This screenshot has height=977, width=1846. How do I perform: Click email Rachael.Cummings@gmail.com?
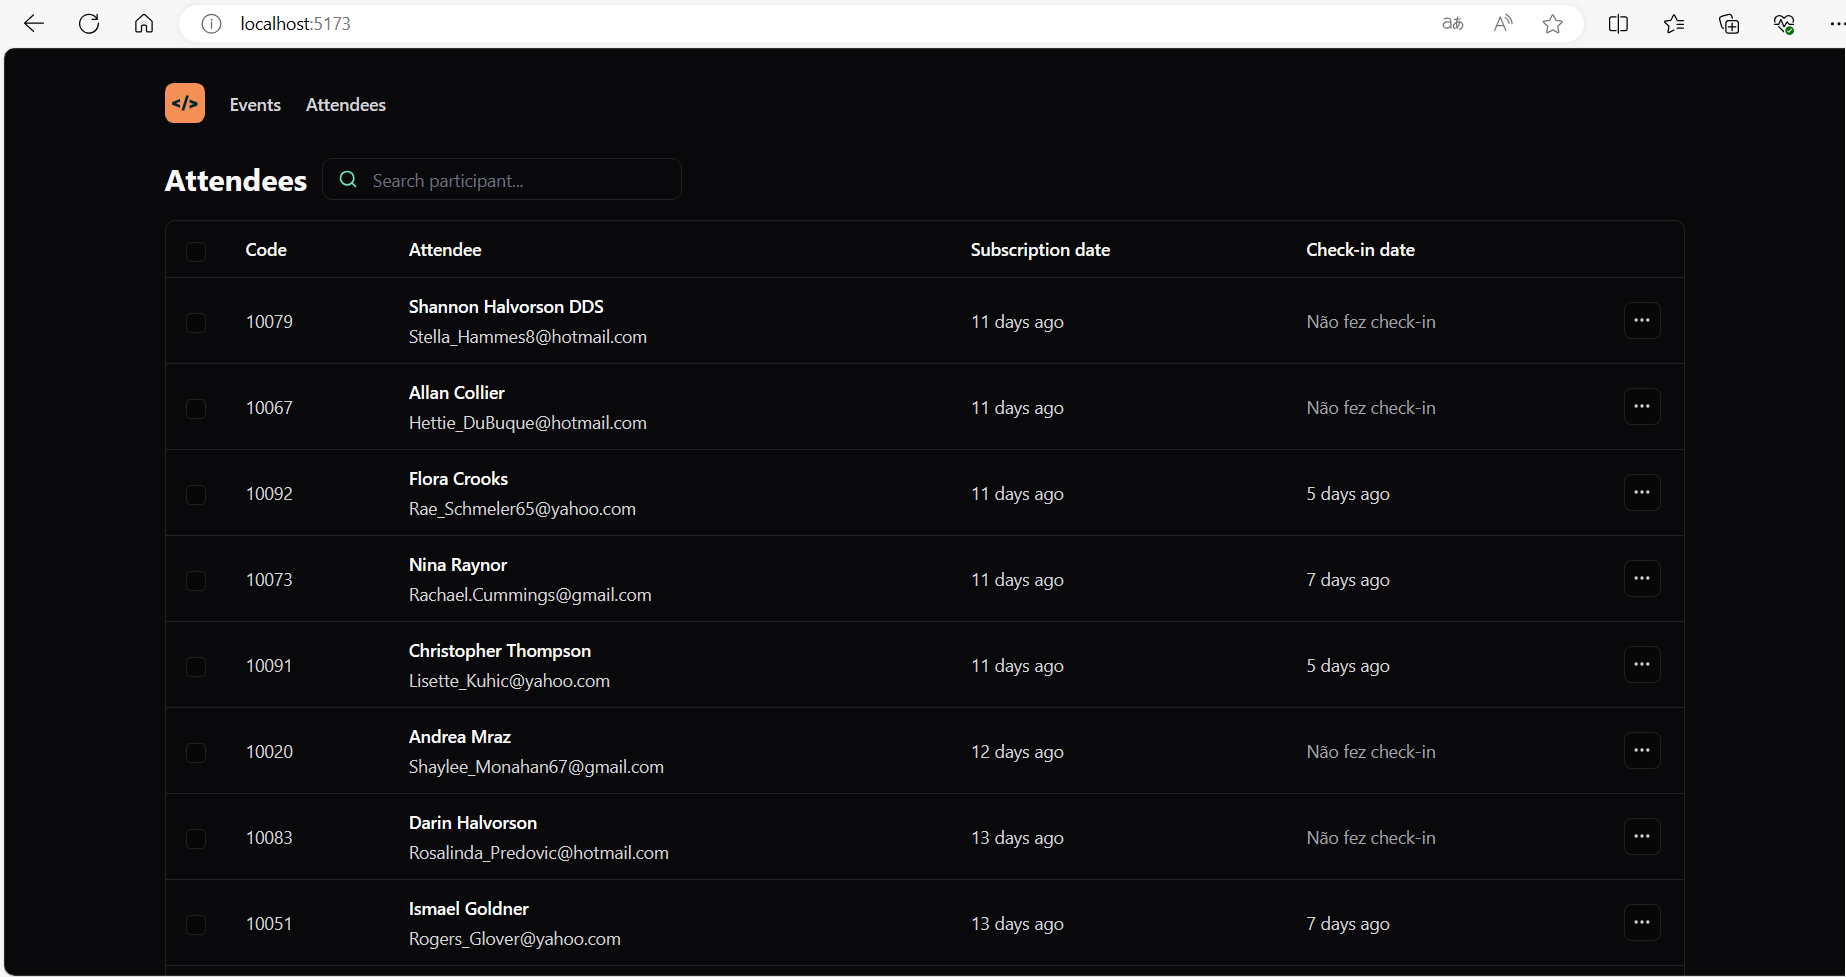pyautogui.click(x=530, y=595)
